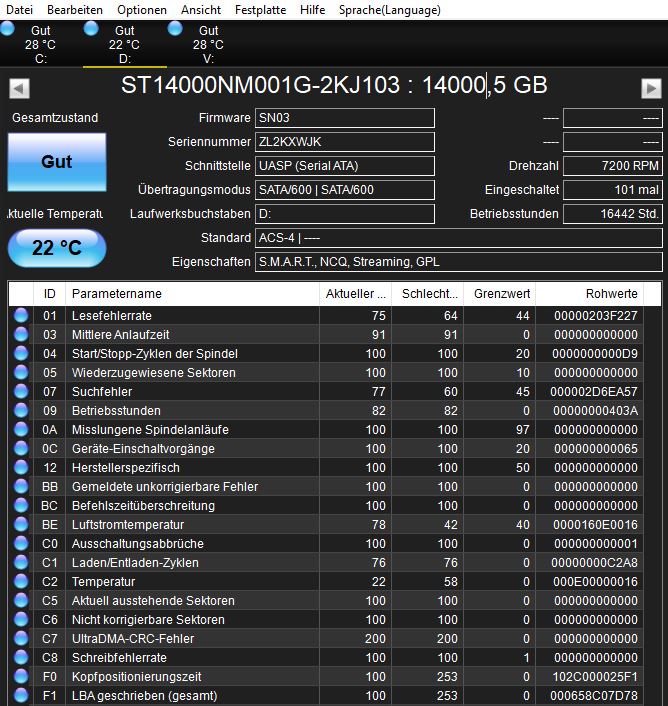Open the Ansicht menu
Image resolution: width=668 pixels, height=706 pixels.
(x=201, y=9)
